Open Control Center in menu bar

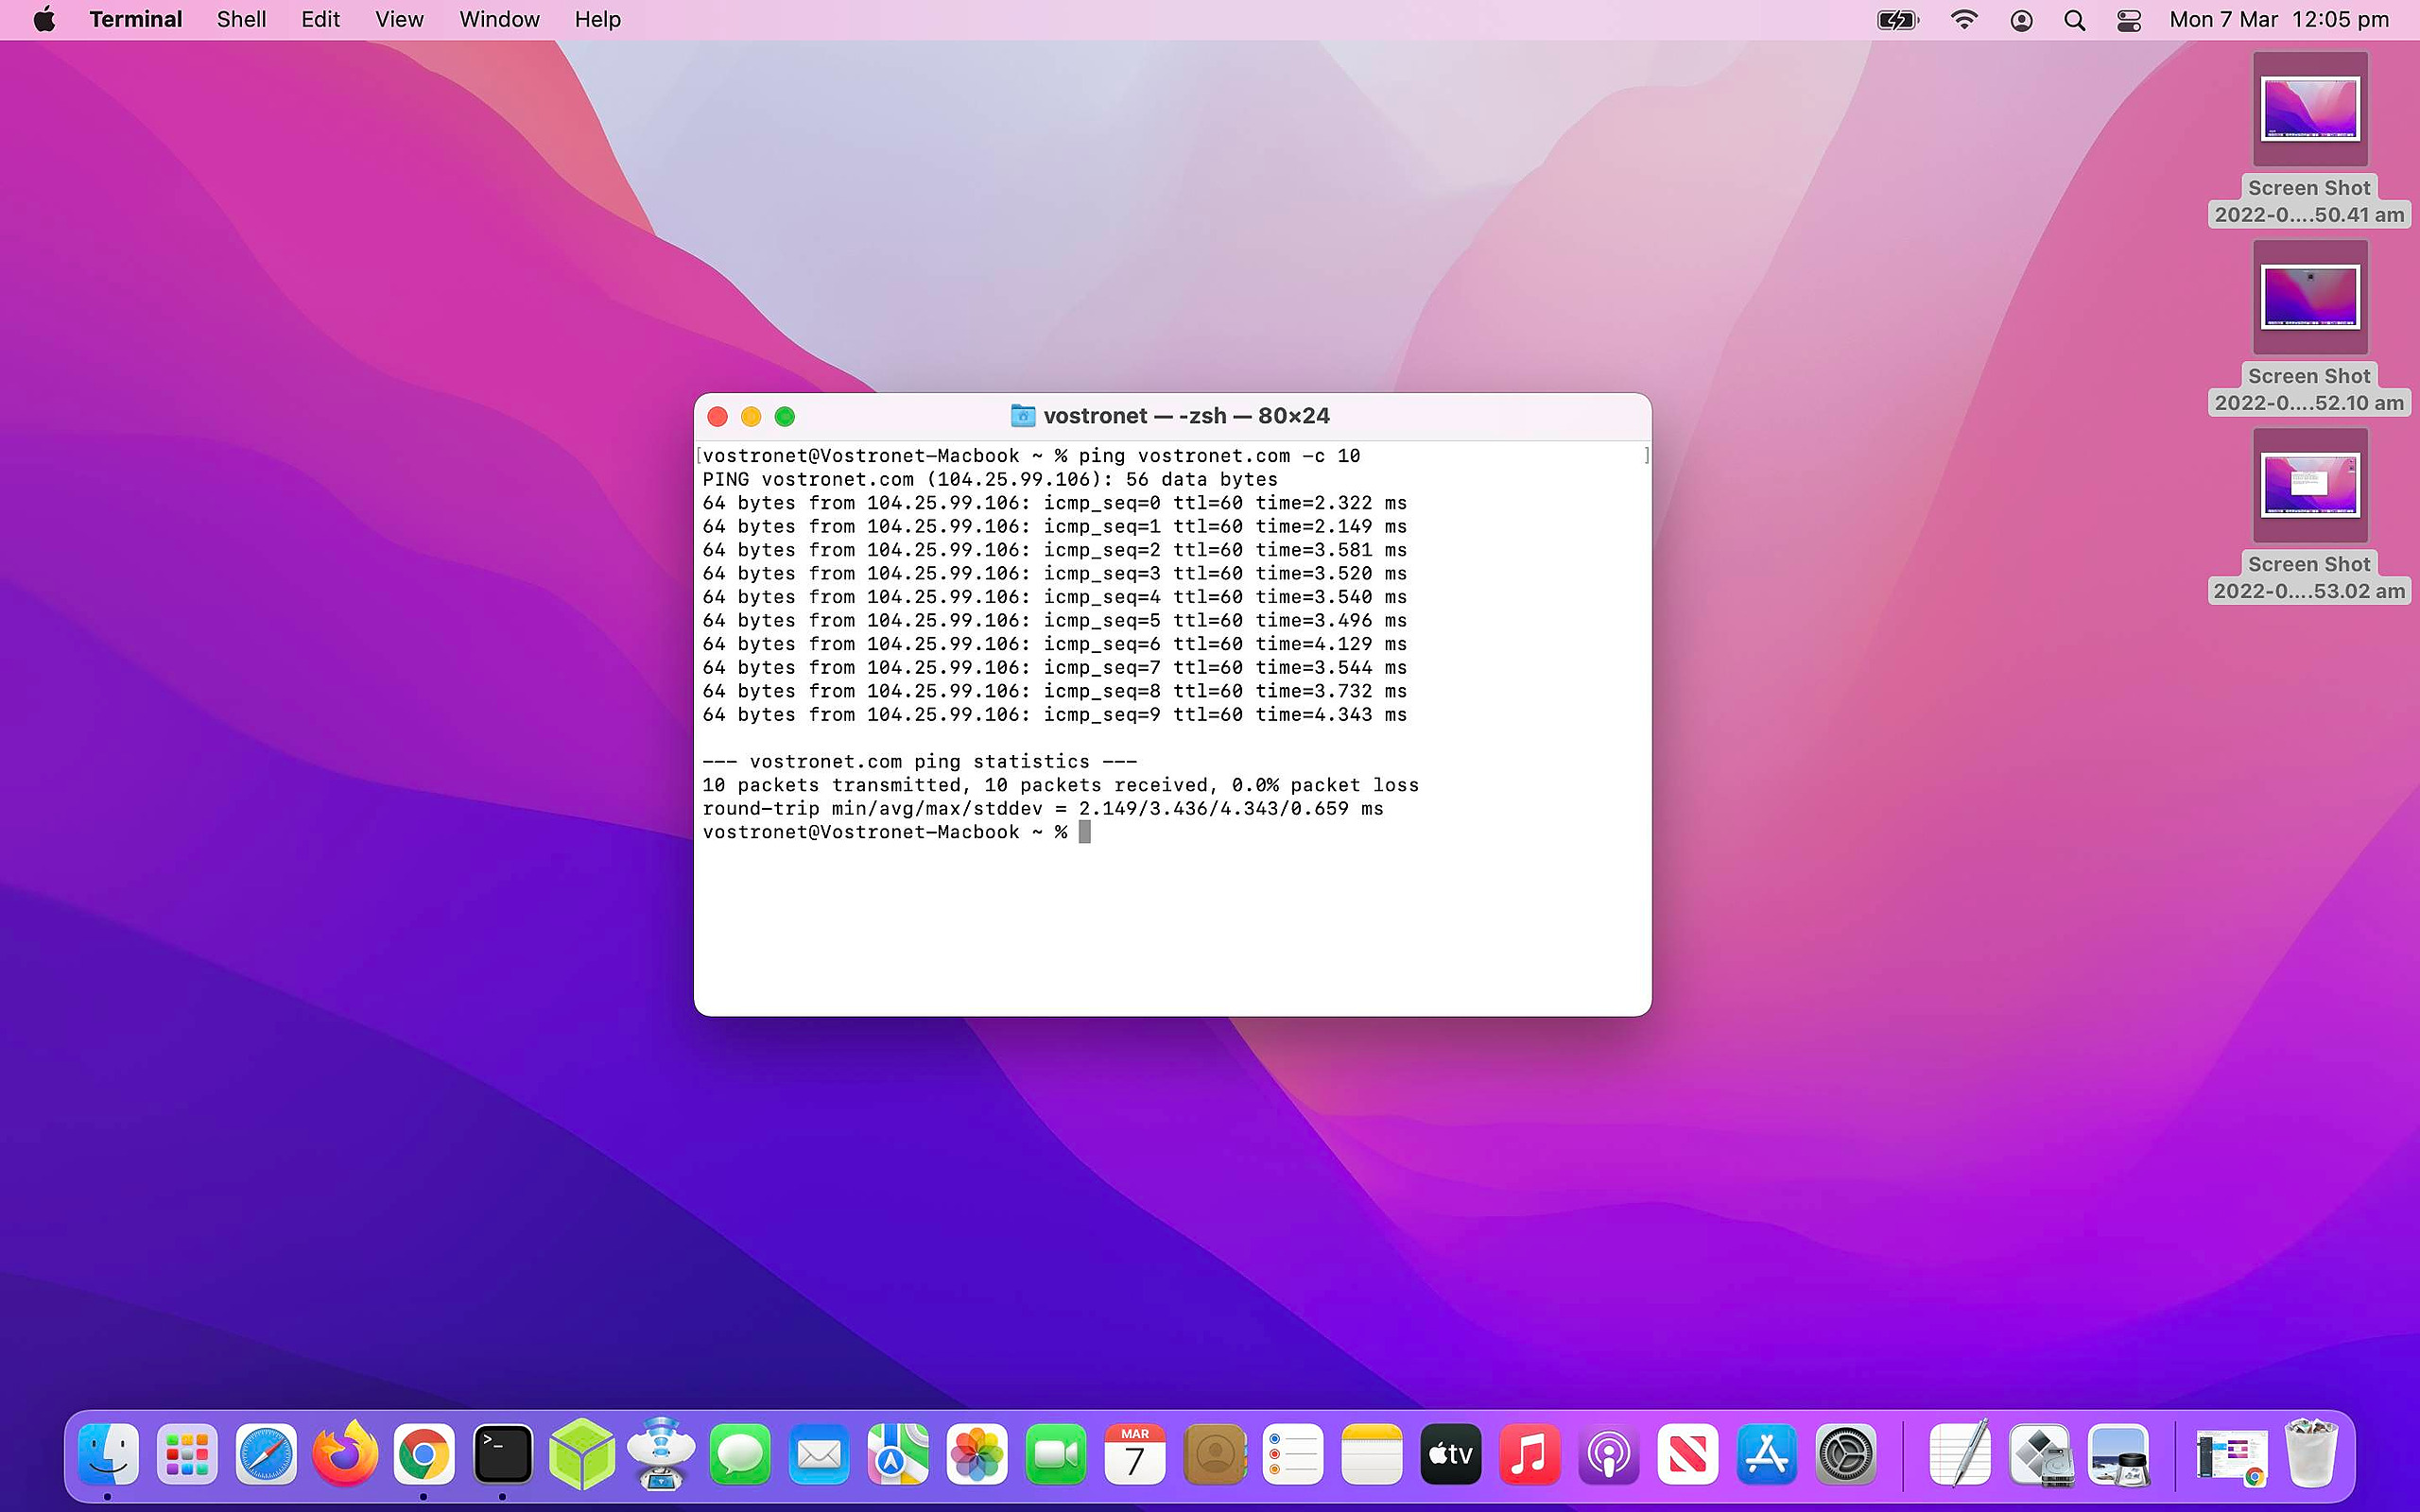[2129, 20]
